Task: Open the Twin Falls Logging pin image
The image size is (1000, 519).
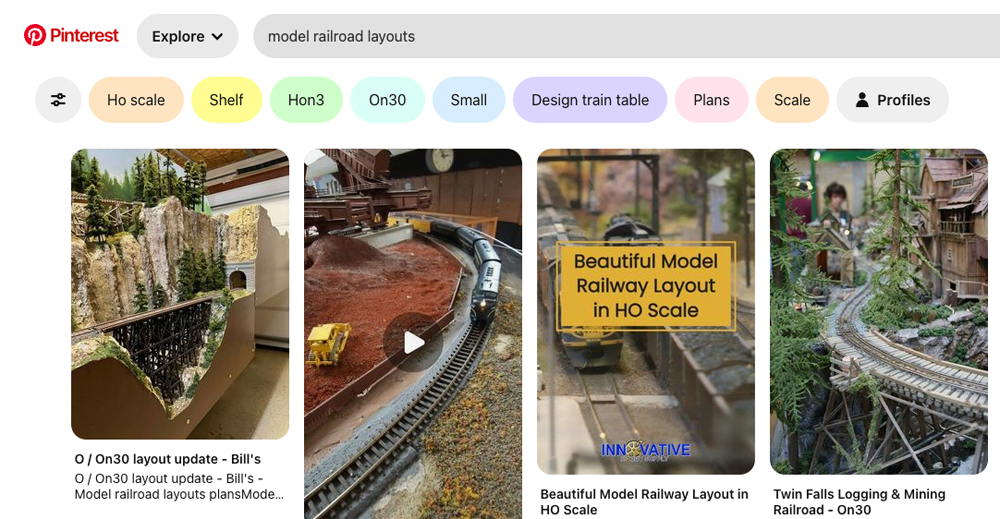Action: pos(878,312)
